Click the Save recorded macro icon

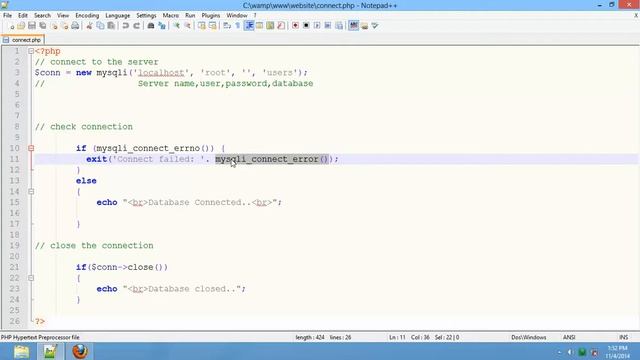(x=339, y=26)
